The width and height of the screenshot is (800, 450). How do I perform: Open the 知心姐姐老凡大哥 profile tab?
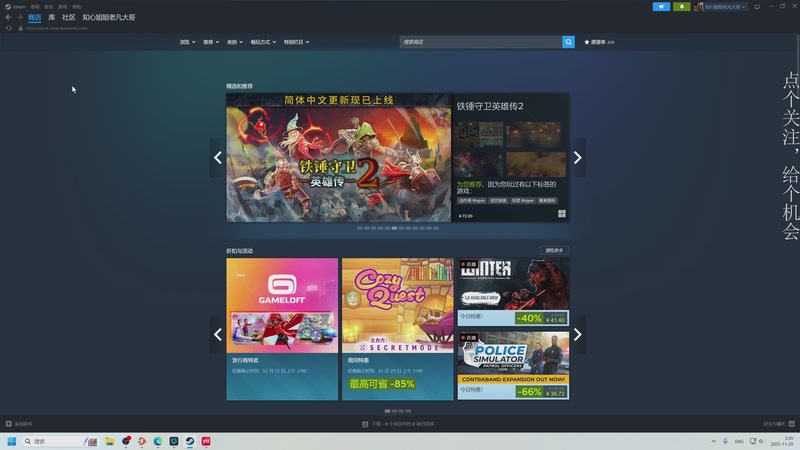109,17
